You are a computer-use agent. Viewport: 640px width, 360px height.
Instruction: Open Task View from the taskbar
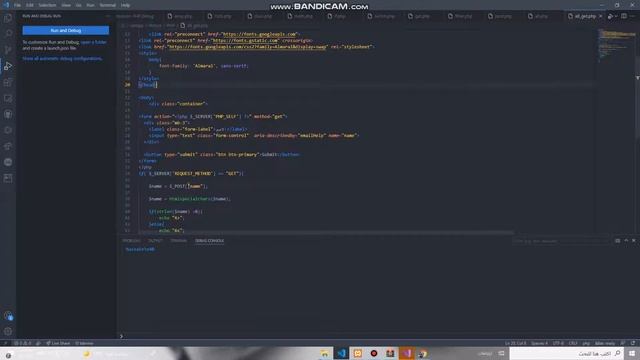[501, 353]
